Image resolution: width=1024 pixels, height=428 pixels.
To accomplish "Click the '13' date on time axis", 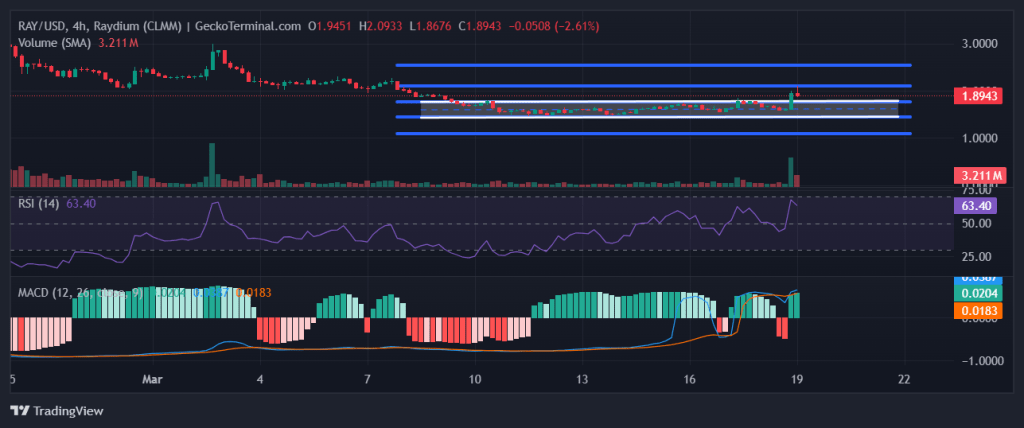I will tap(584, 380).
